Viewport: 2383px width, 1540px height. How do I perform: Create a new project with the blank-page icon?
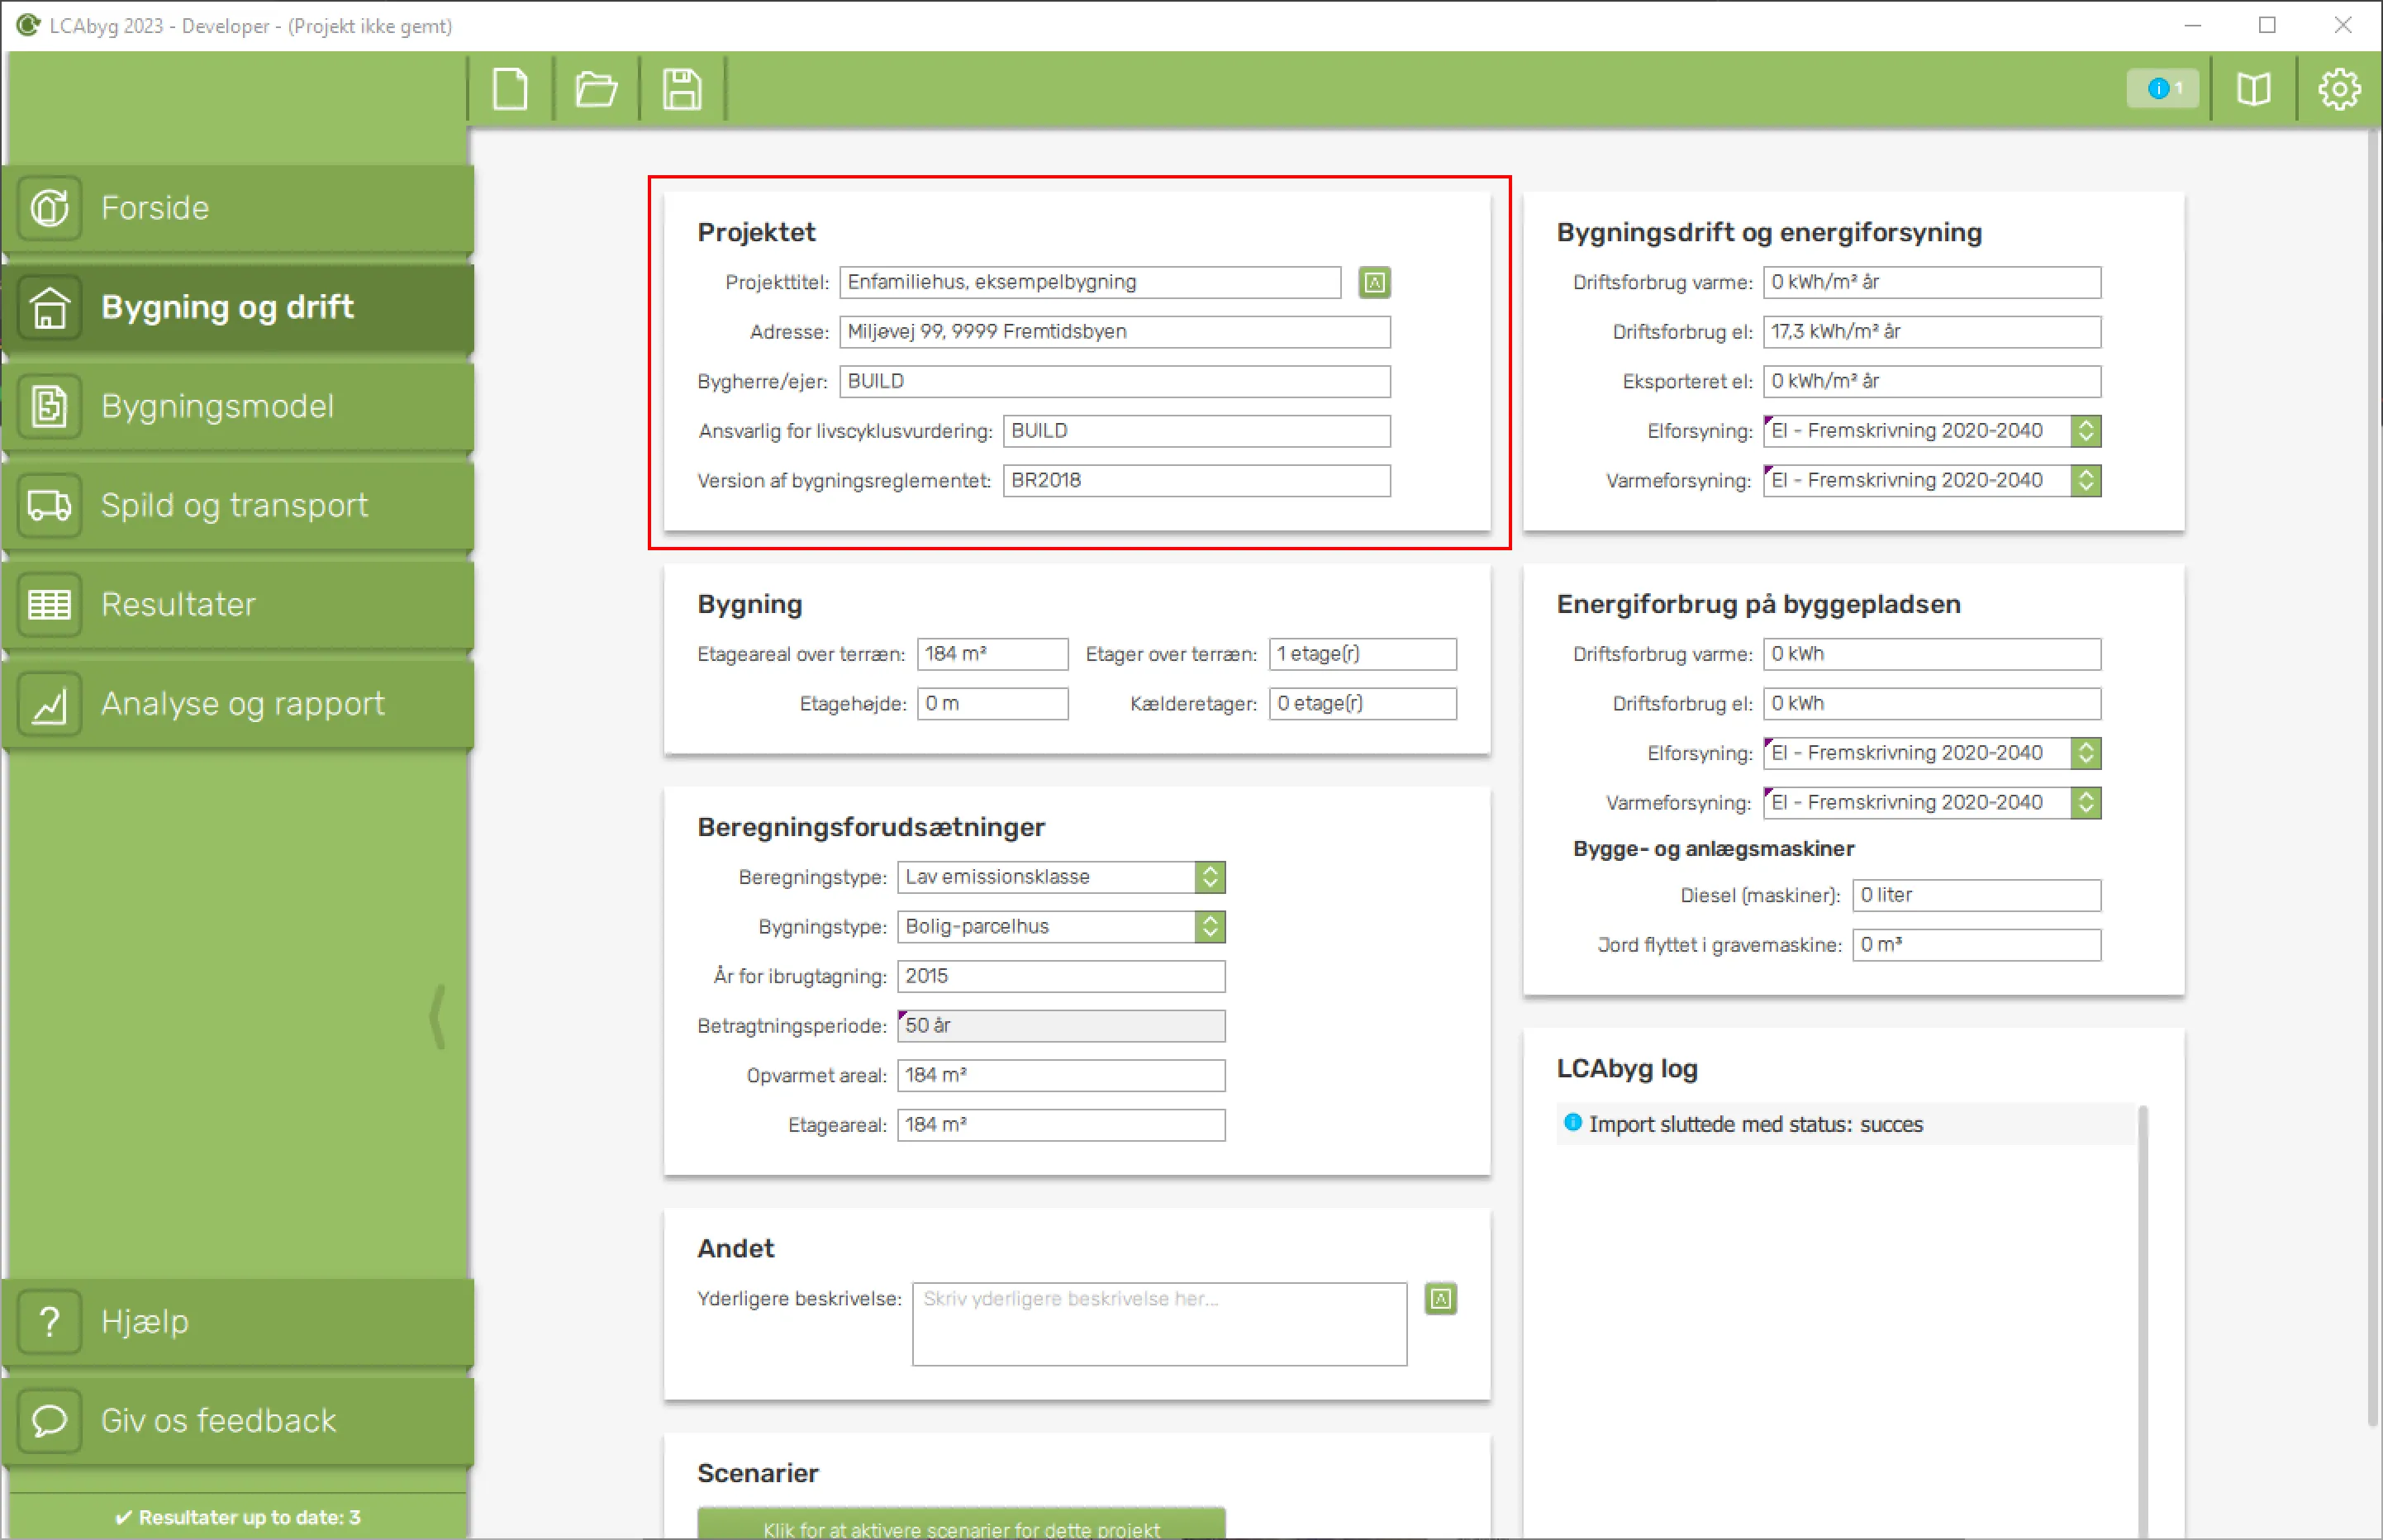click(x=510, y=90)
